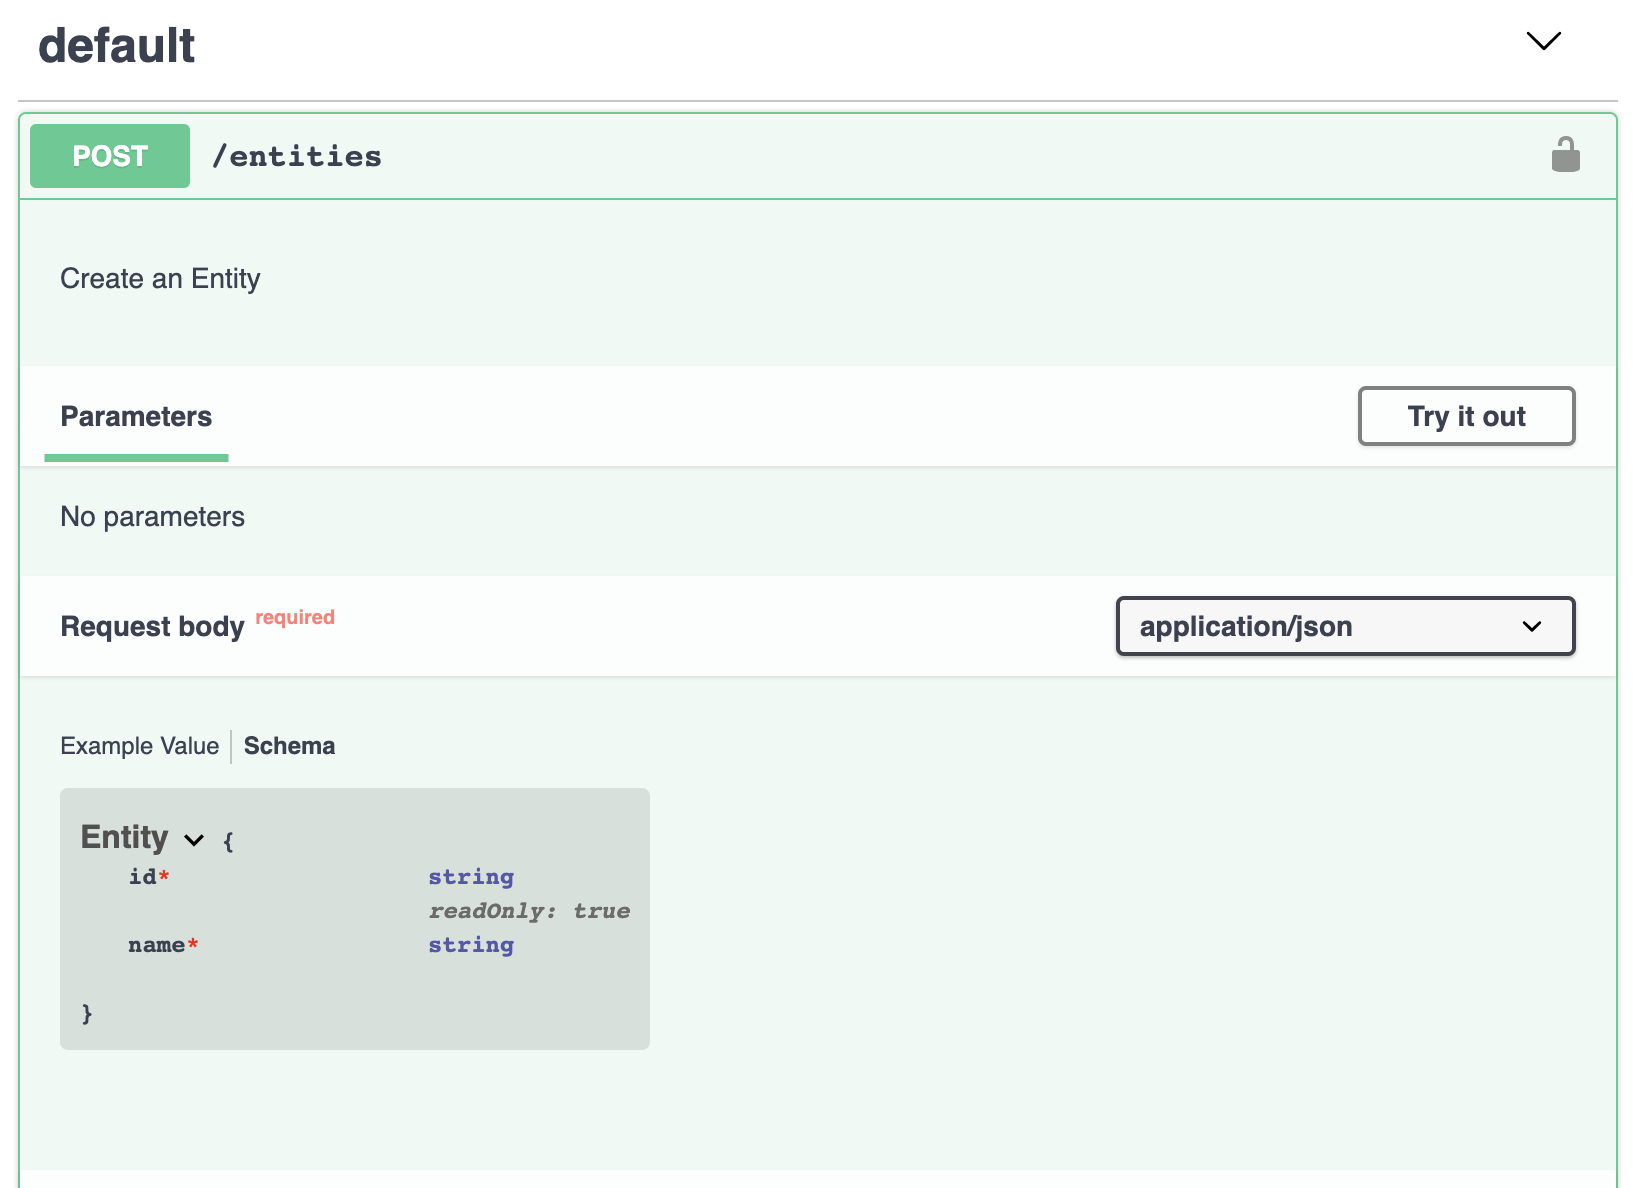
Task: Click the padlock to view security requirements
Action: point(1566,155)
